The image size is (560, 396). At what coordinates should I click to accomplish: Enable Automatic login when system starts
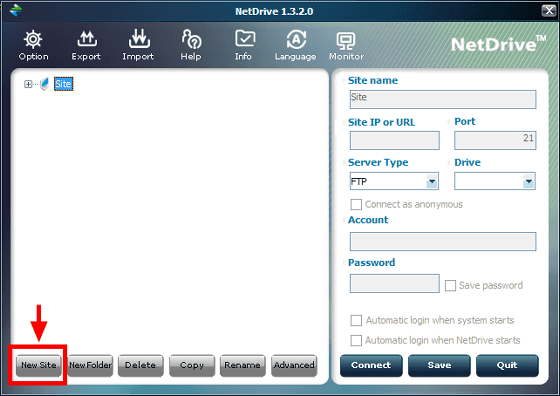coord(356,320)
